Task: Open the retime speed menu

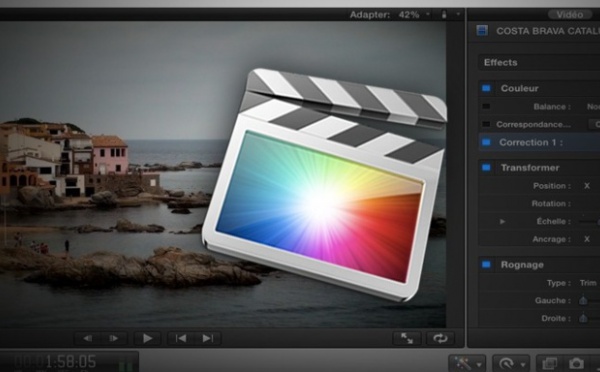Action: point(510,363)
